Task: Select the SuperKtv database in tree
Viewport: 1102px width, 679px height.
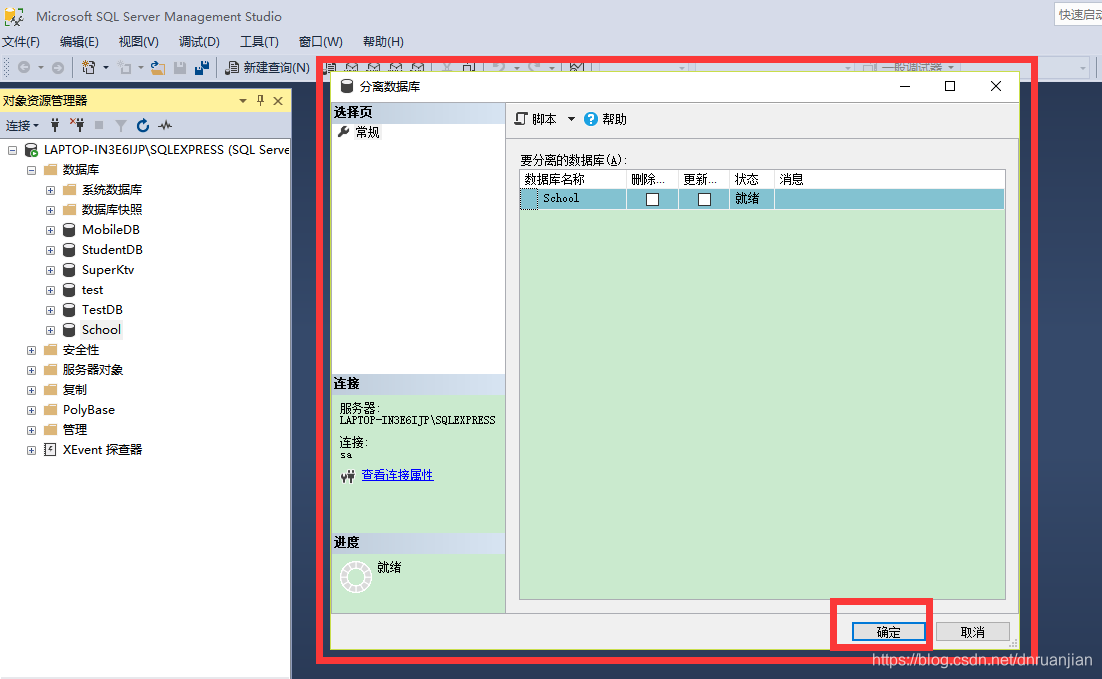Action: (108, 270)
